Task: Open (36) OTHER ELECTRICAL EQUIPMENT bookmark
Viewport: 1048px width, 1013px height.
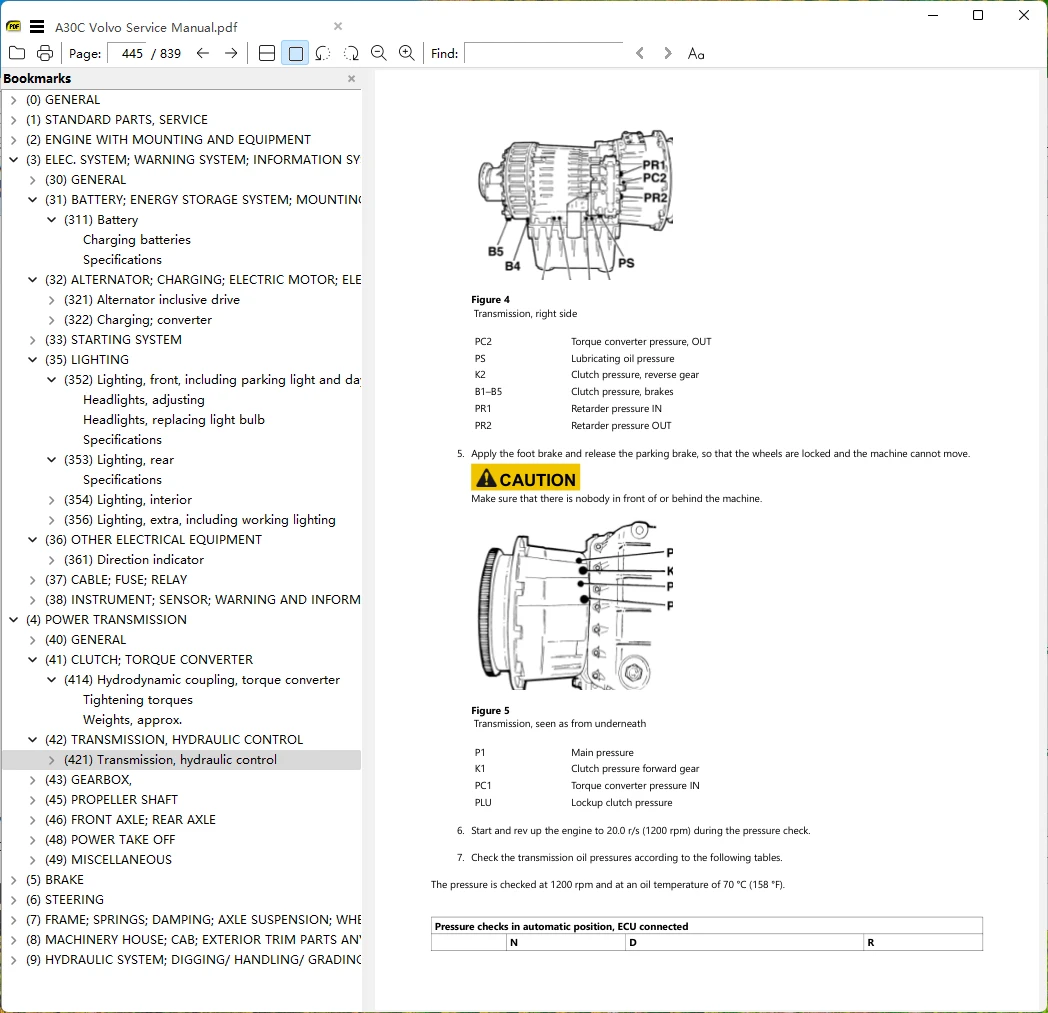Action: coord(154,540)
